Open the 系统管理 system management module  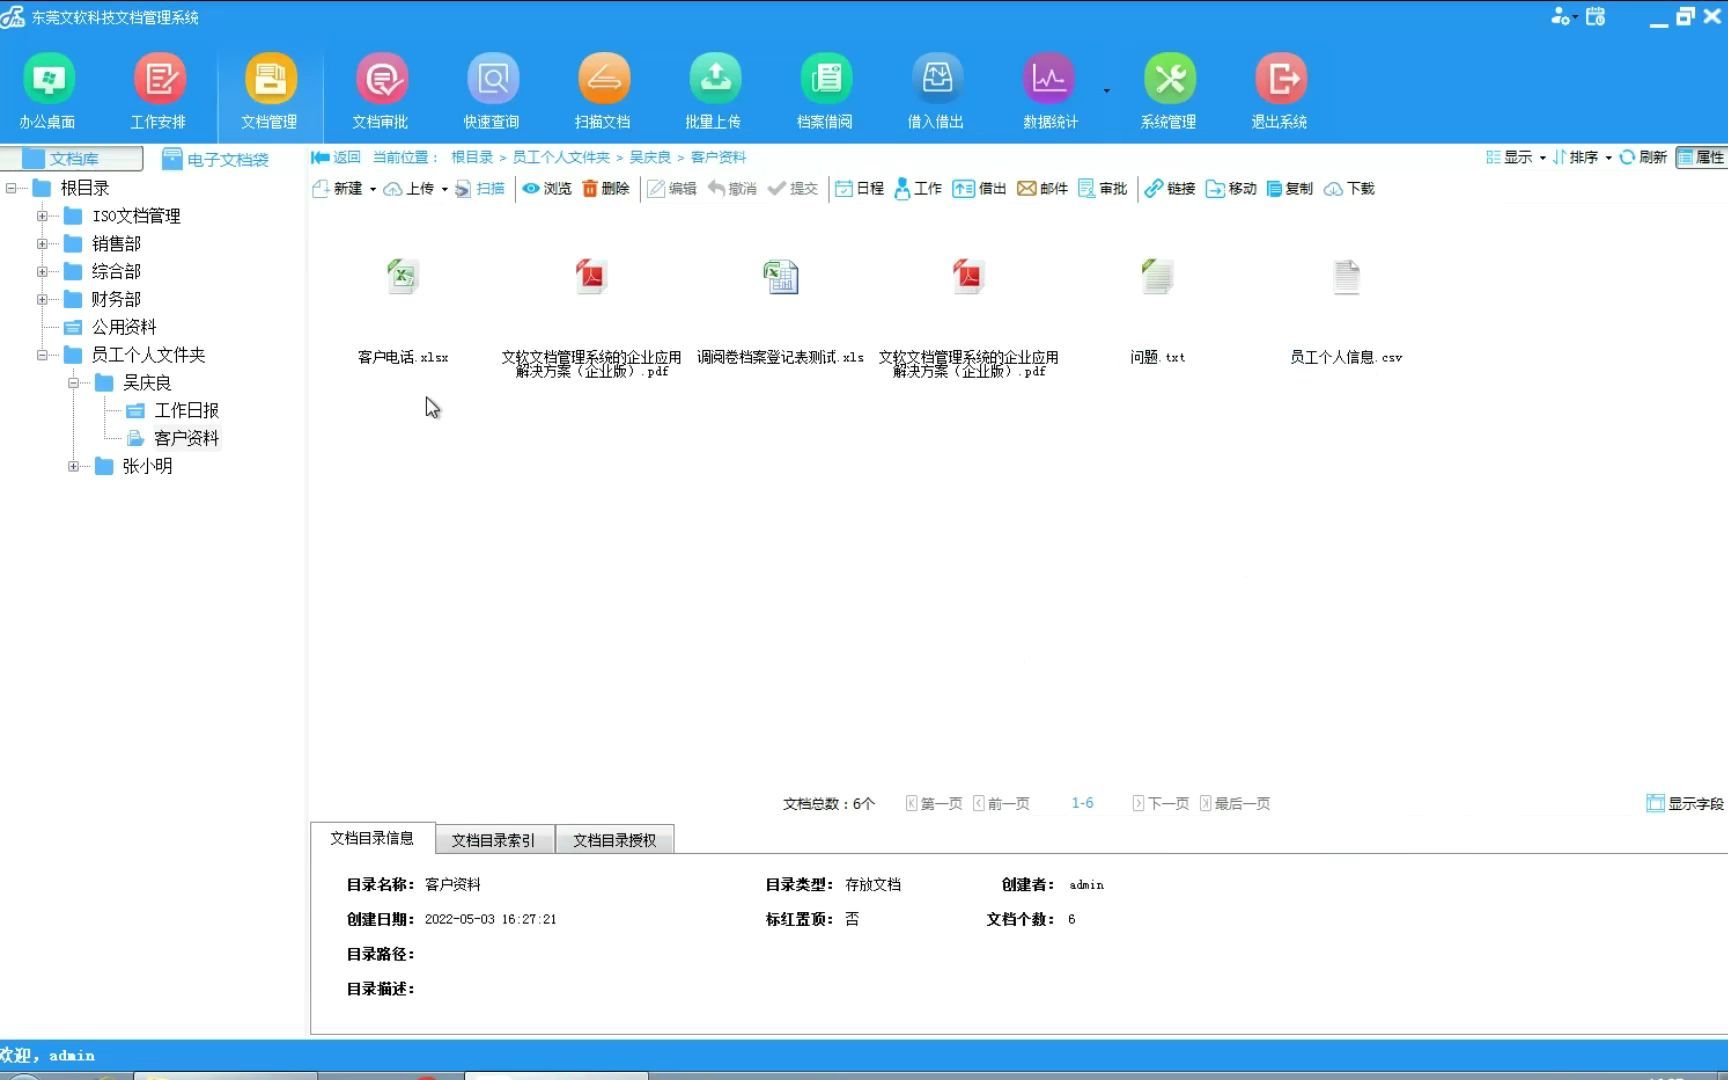point(1170,90)
